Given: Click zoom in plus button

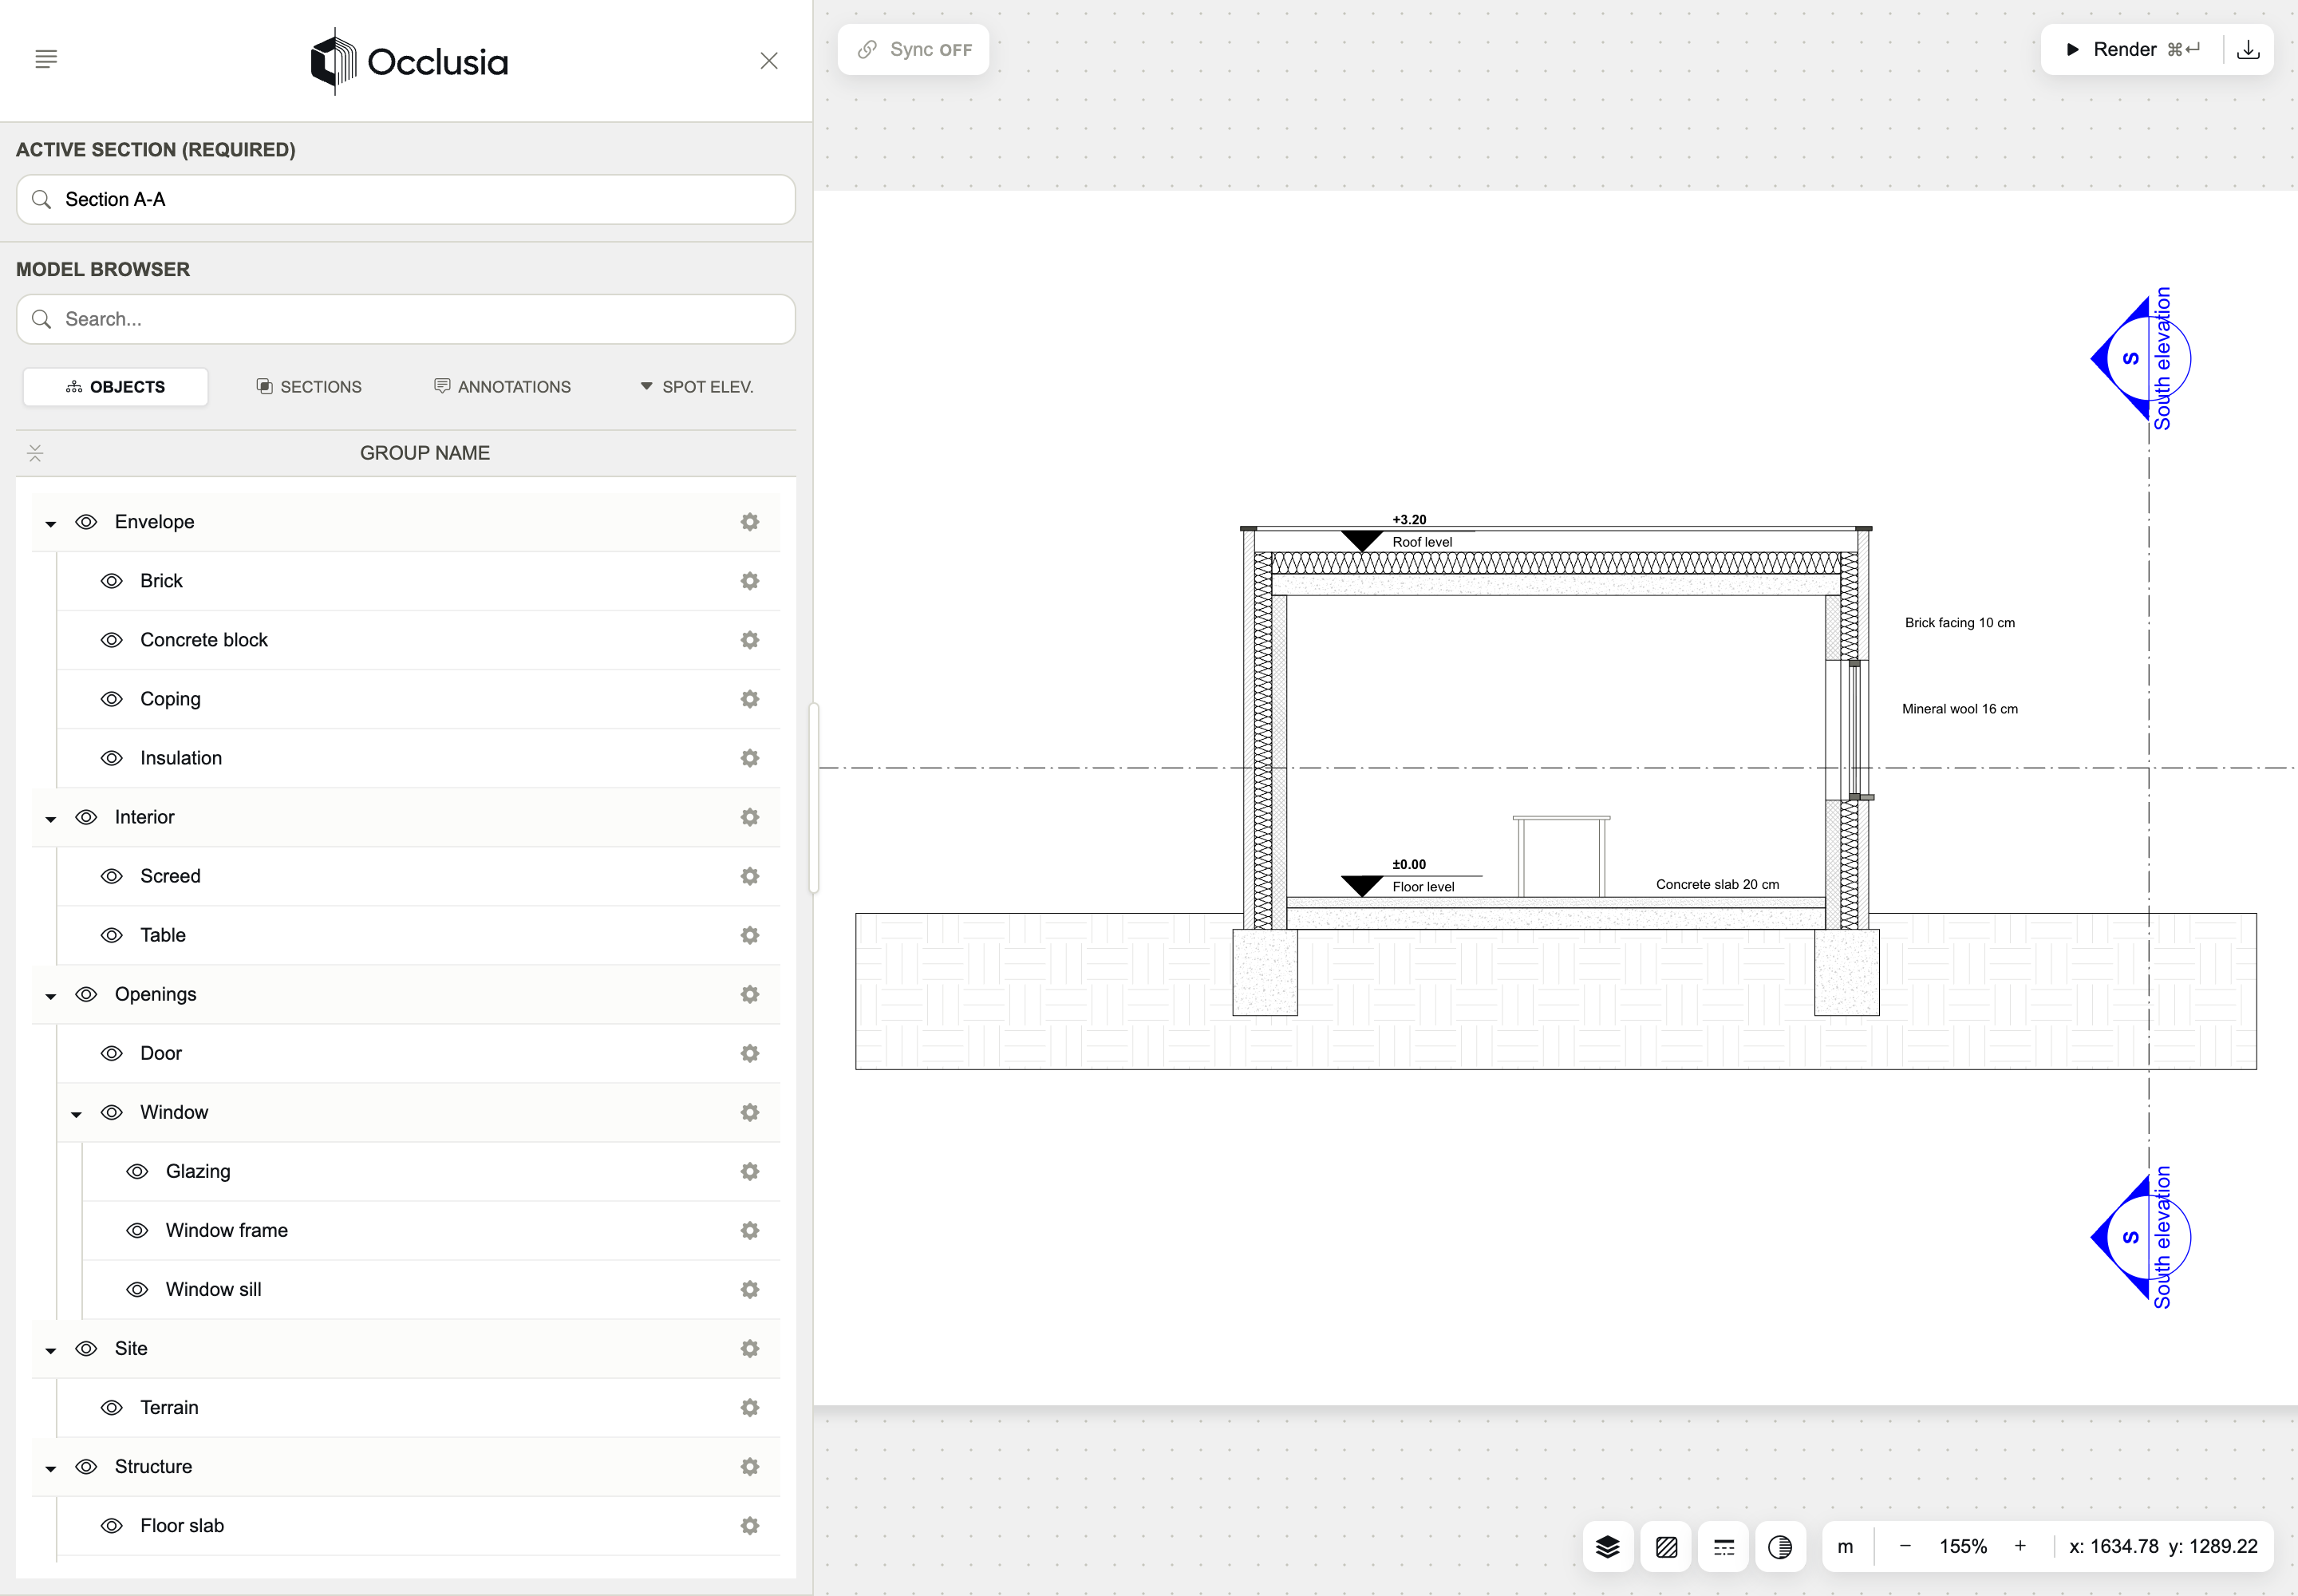Looking at the screenshot, I should (x=2020, y=1546).
